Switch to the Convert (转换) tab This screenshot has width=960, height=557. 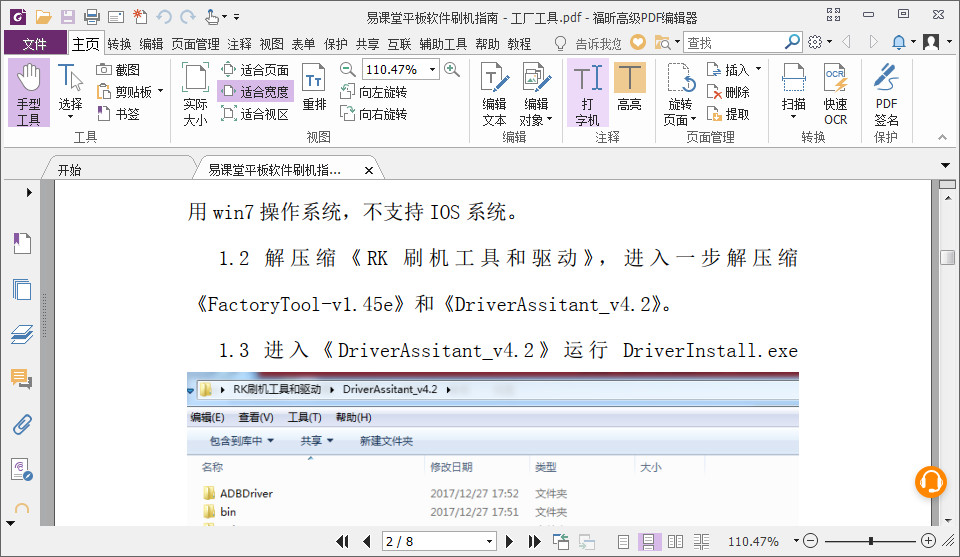119,43
